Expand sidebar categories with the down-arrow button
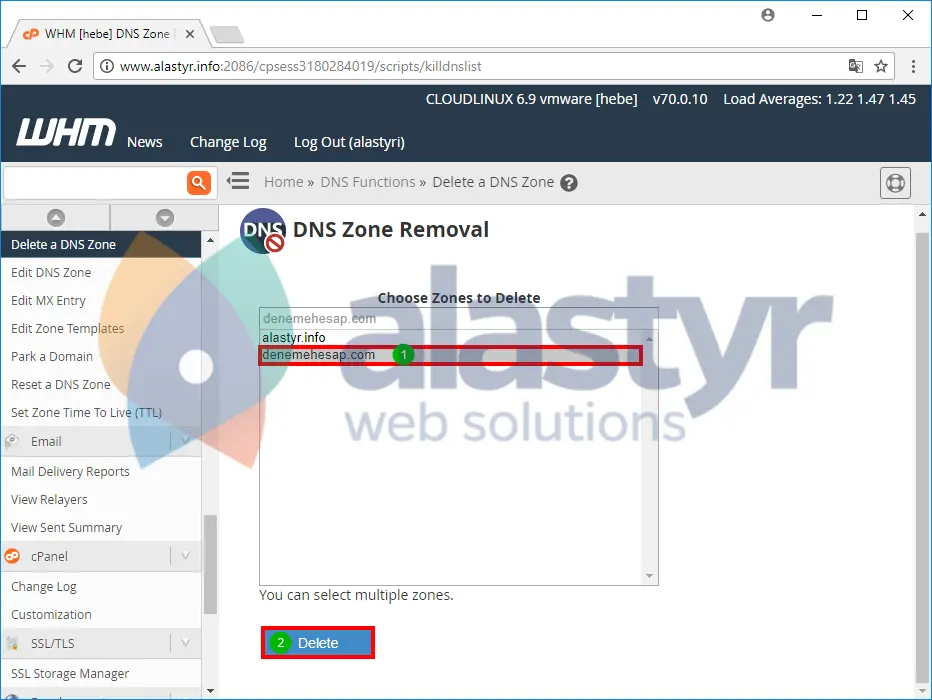Image resolution: width=932 pixels, height=700 pixels. 165,217
